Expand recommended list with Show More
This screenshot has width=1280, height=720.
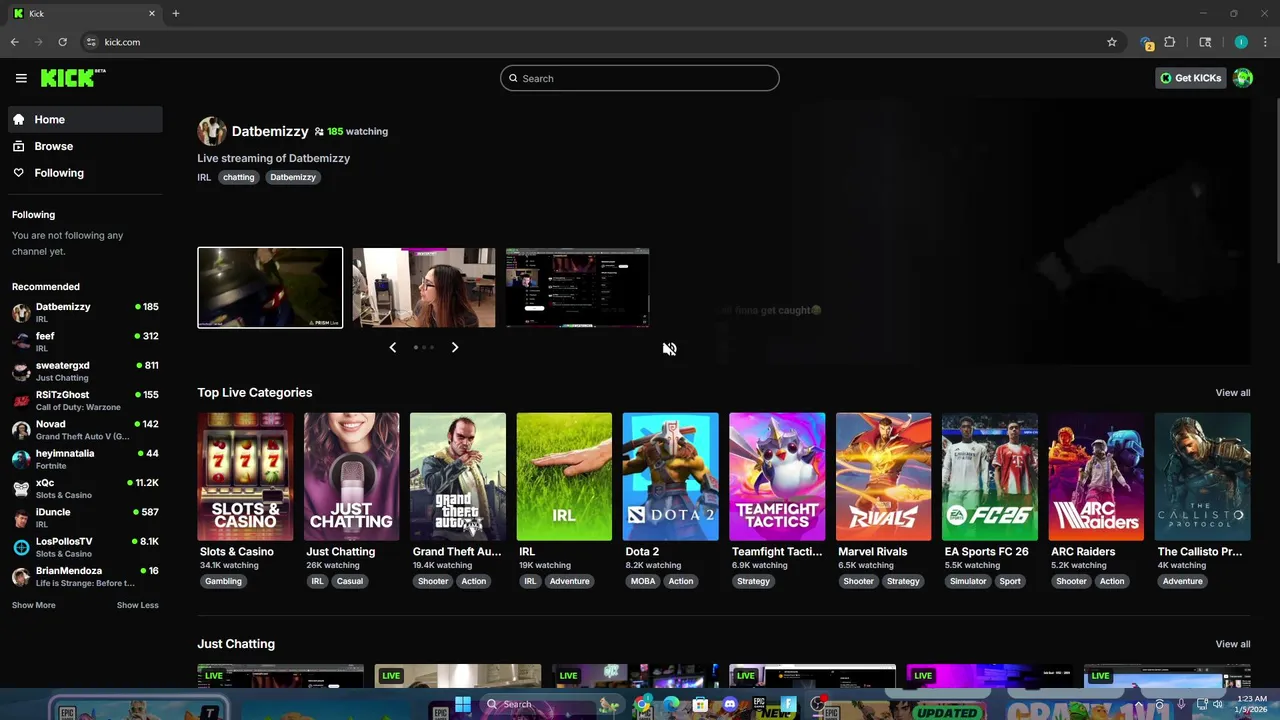click(x=34, y=605)
